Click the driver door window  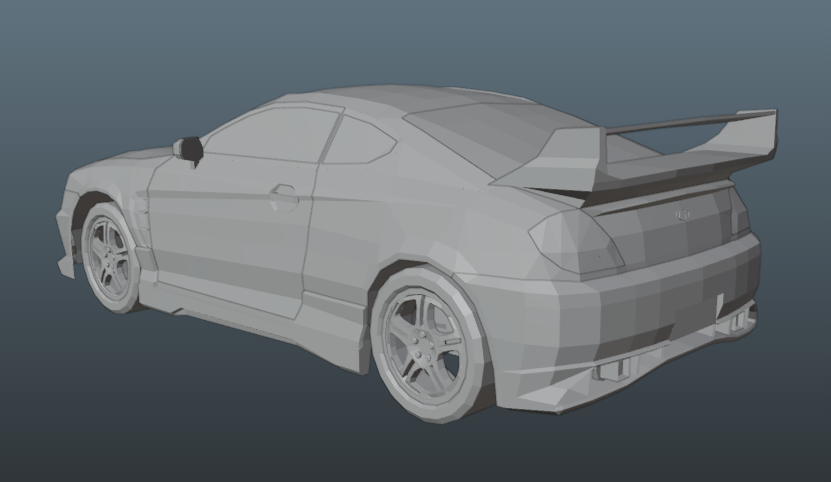click(x=274, y=134)
